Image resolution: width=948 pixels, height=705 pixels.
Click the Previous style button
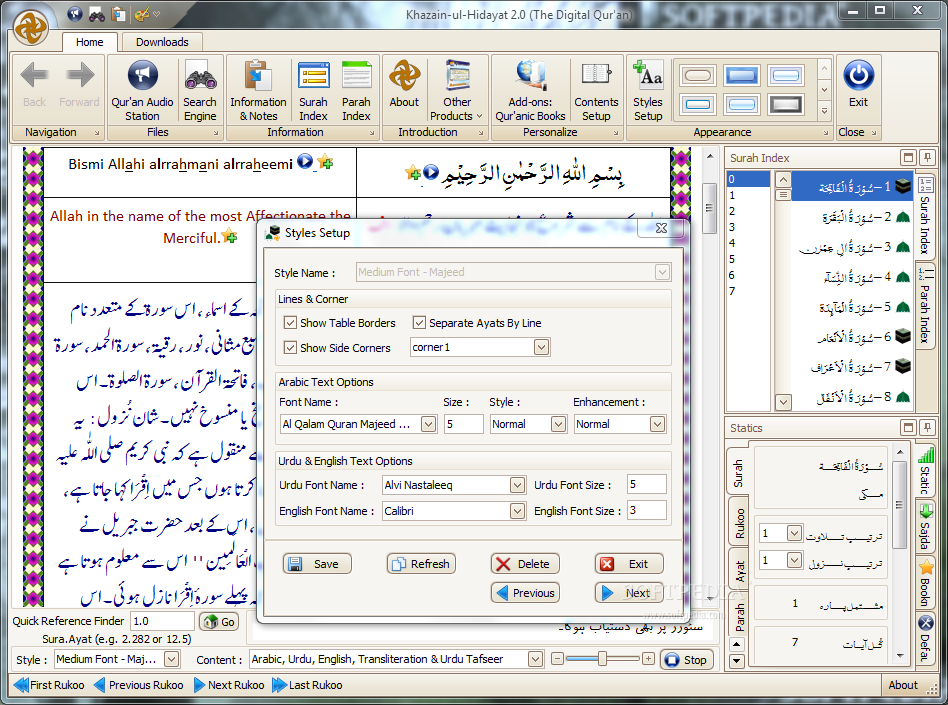click(525, 593)
